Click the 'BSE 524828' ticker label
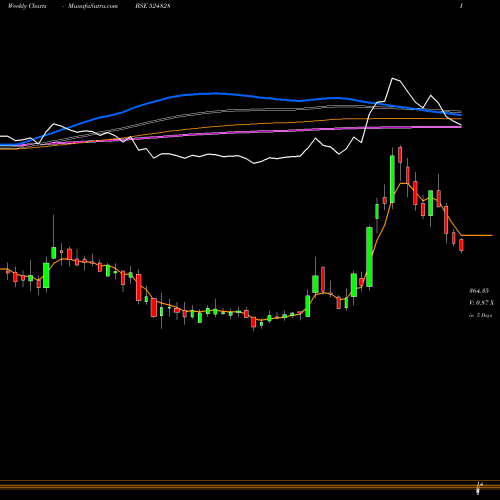Image resolution: width=500 pixels, height=500 pixels. pyautogui.click(x=153, y=6)
